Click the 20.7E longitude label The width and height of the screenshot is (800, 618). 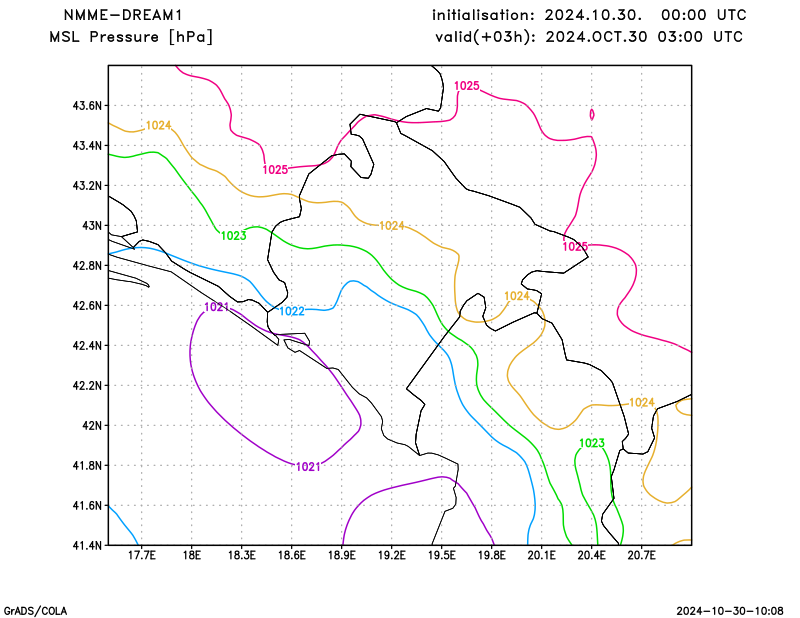641,556
